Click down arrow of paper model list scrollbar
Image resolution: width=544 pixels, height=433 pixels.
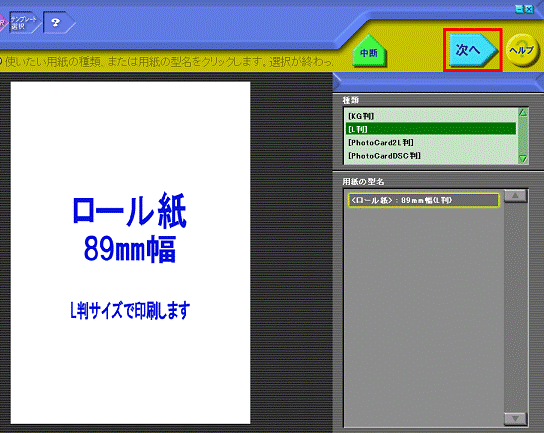(x=515, y=418)
